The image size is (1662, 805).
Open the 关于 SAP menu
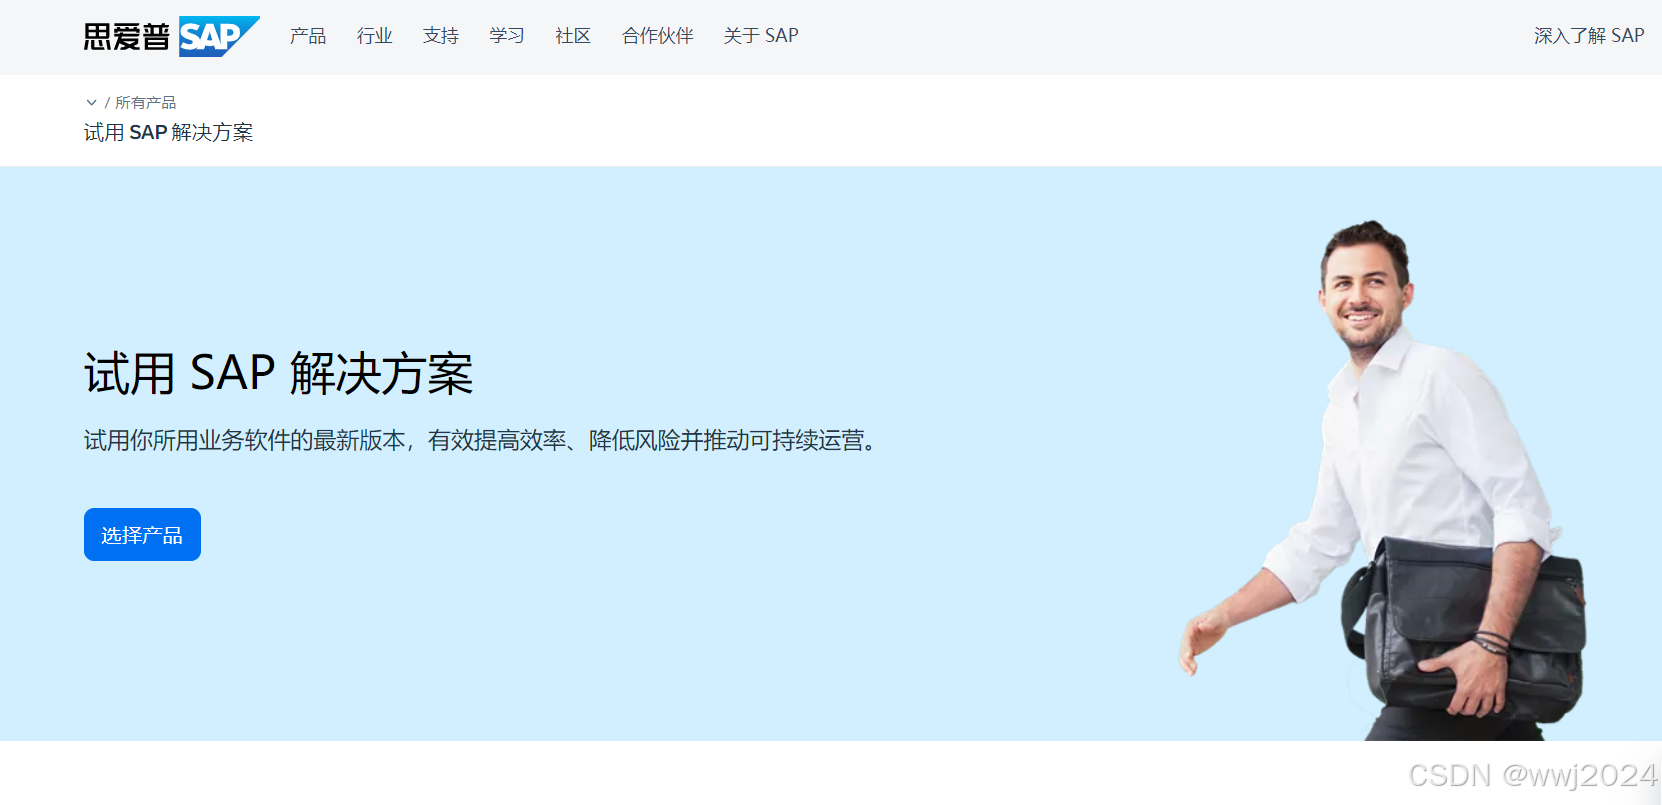click(x=761, y=36)
